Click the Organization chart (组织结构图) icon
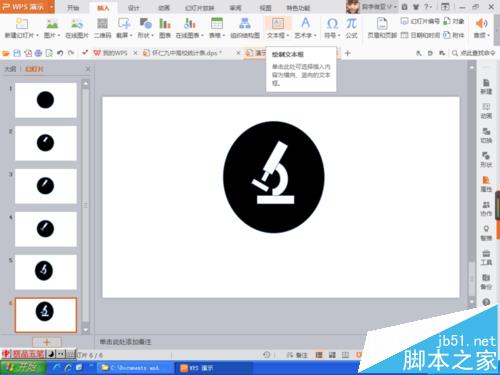The width and height of the screenshot is (500, 375). pyautogui.click(x=245, y=28)
